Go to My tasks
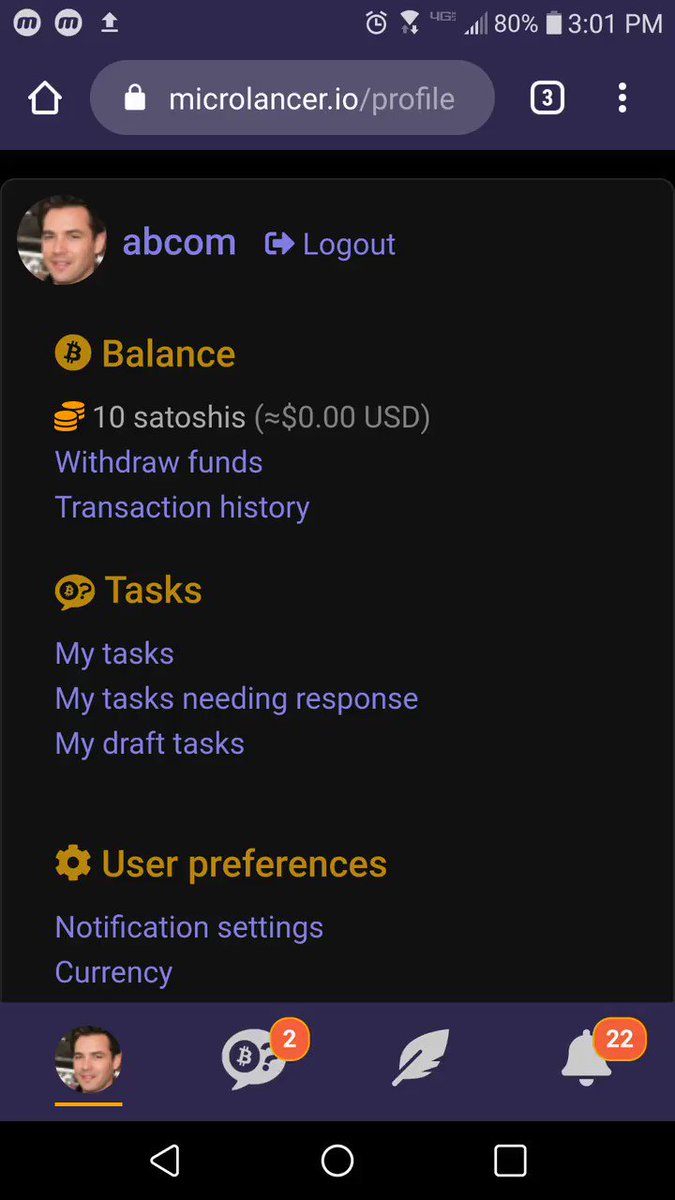This screenshot has height=1200, width=675. [114, 653]
